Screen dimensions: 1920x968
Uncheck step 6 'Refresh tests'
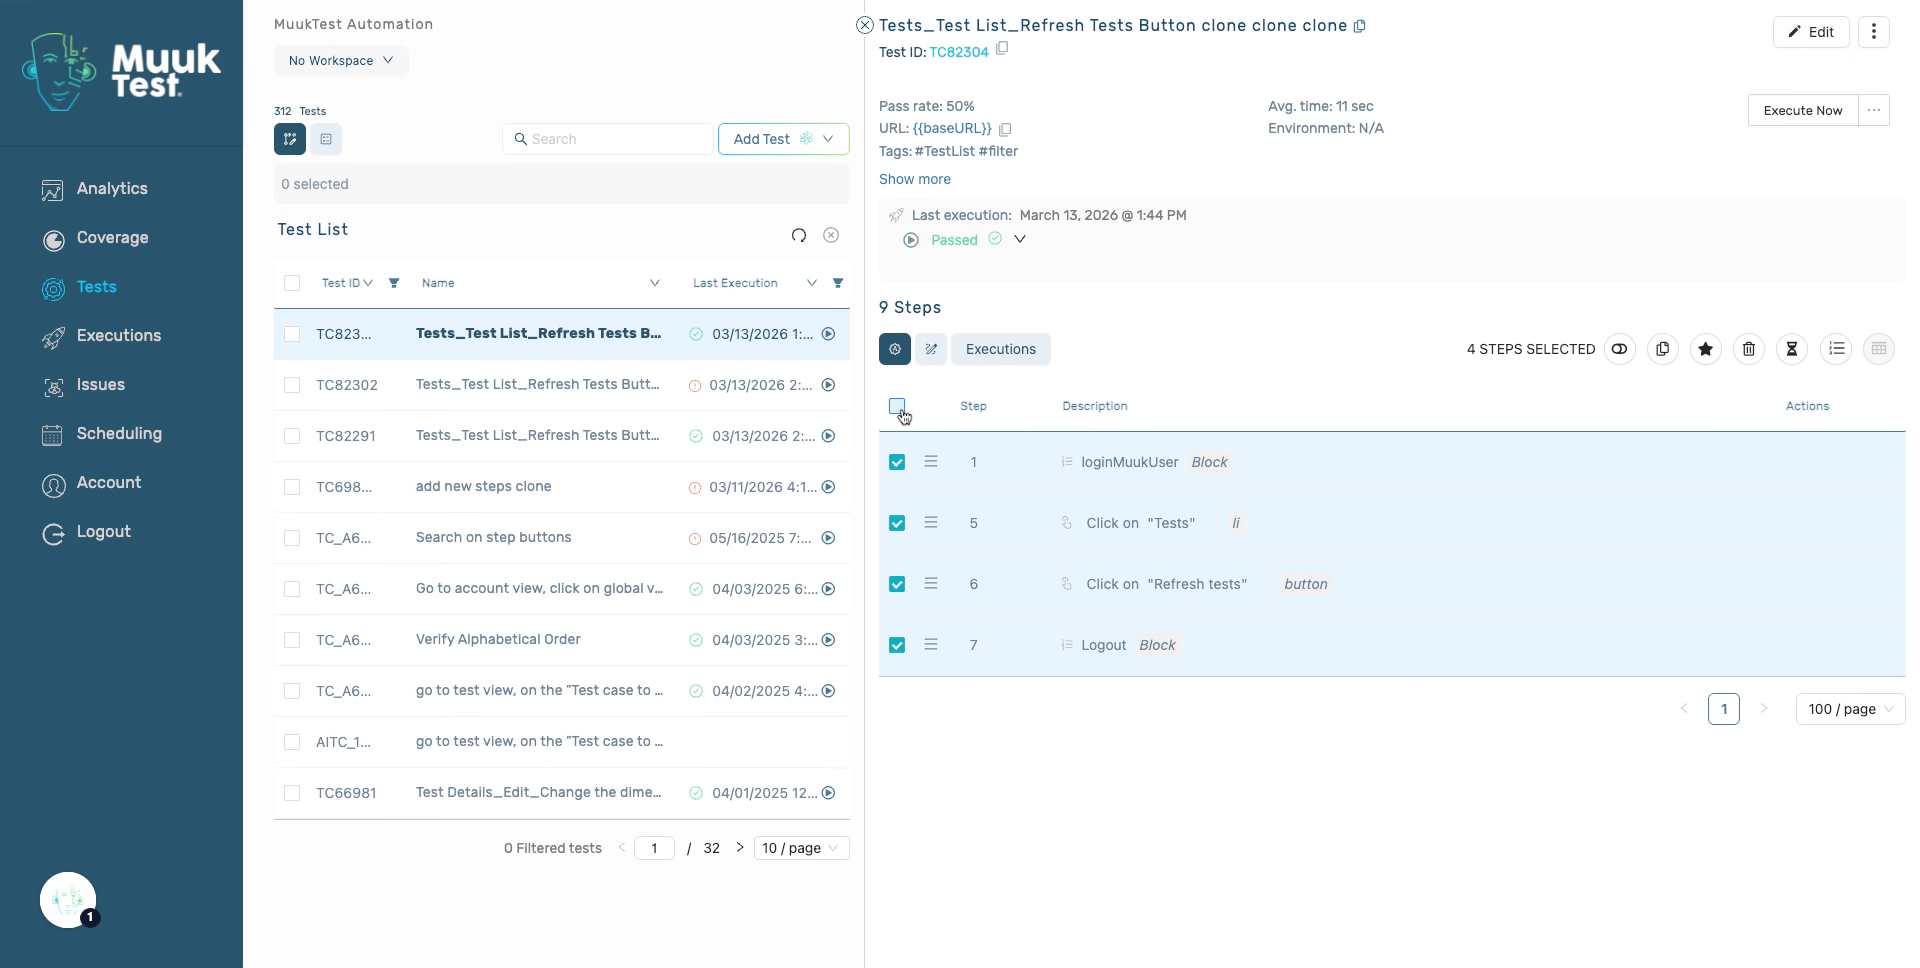tap(897, 584)
